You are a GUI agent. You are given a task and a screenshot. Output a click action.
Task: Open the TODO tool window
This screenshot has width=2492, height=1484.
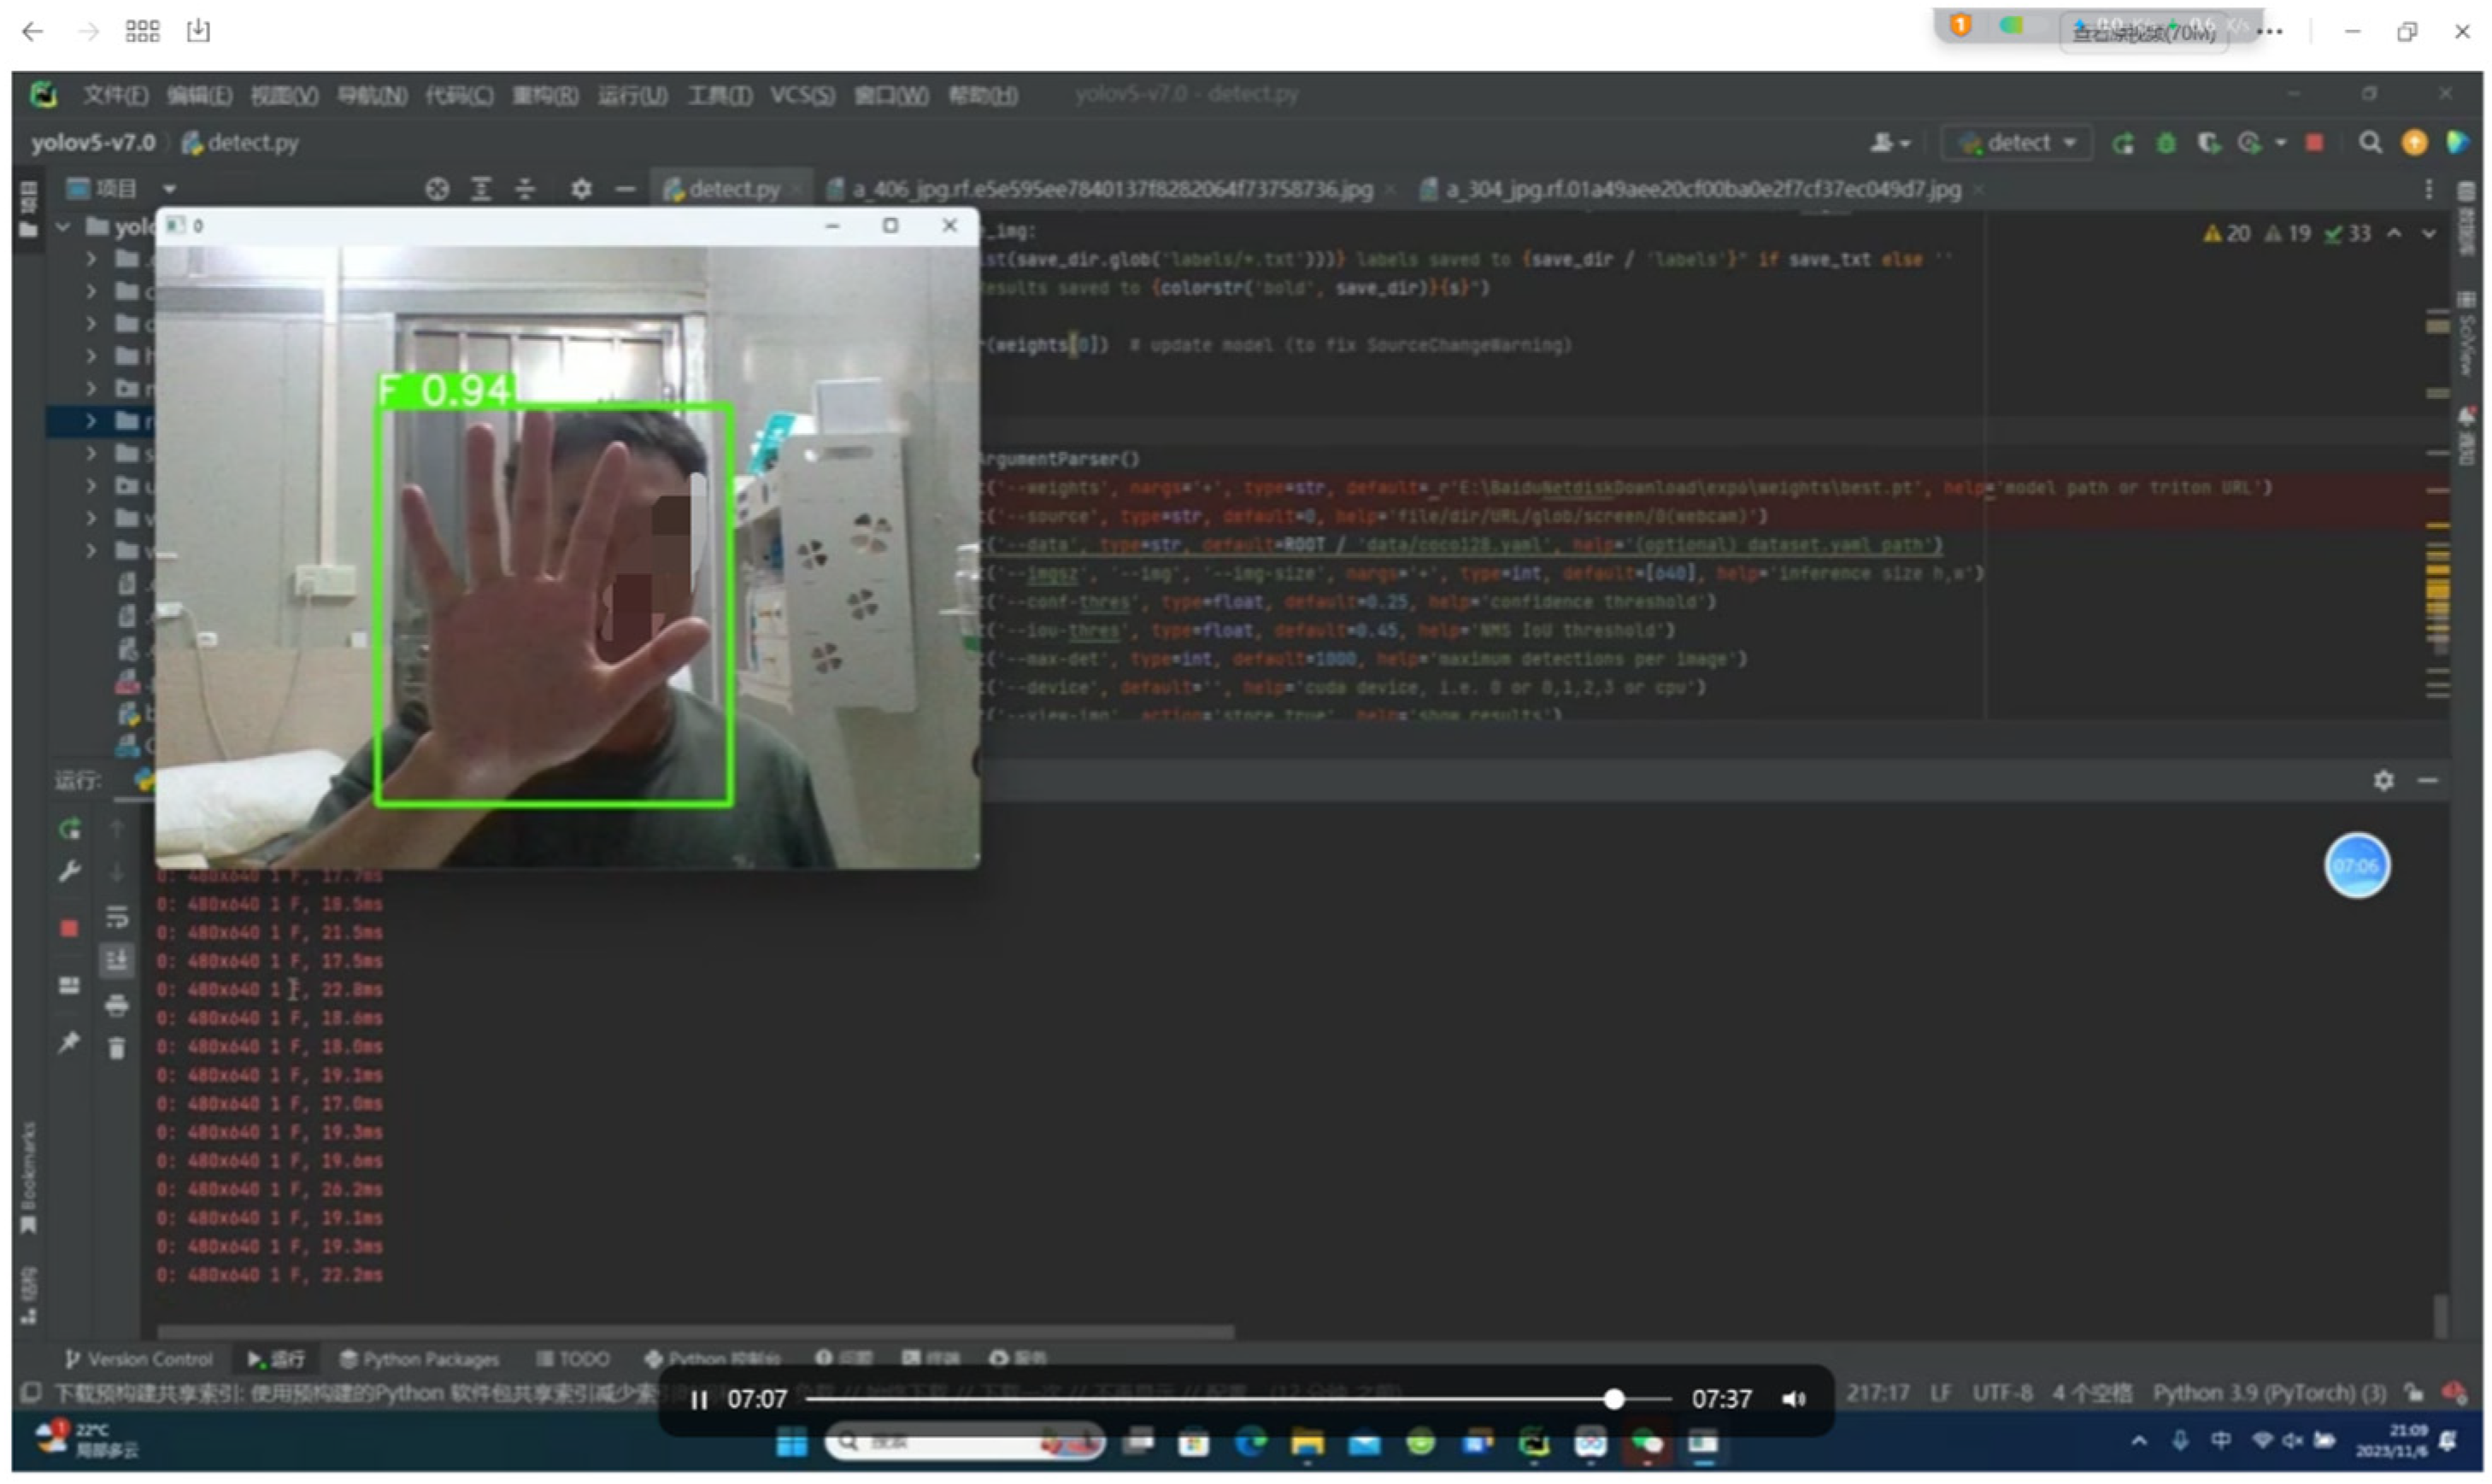tap(573, 1360)
